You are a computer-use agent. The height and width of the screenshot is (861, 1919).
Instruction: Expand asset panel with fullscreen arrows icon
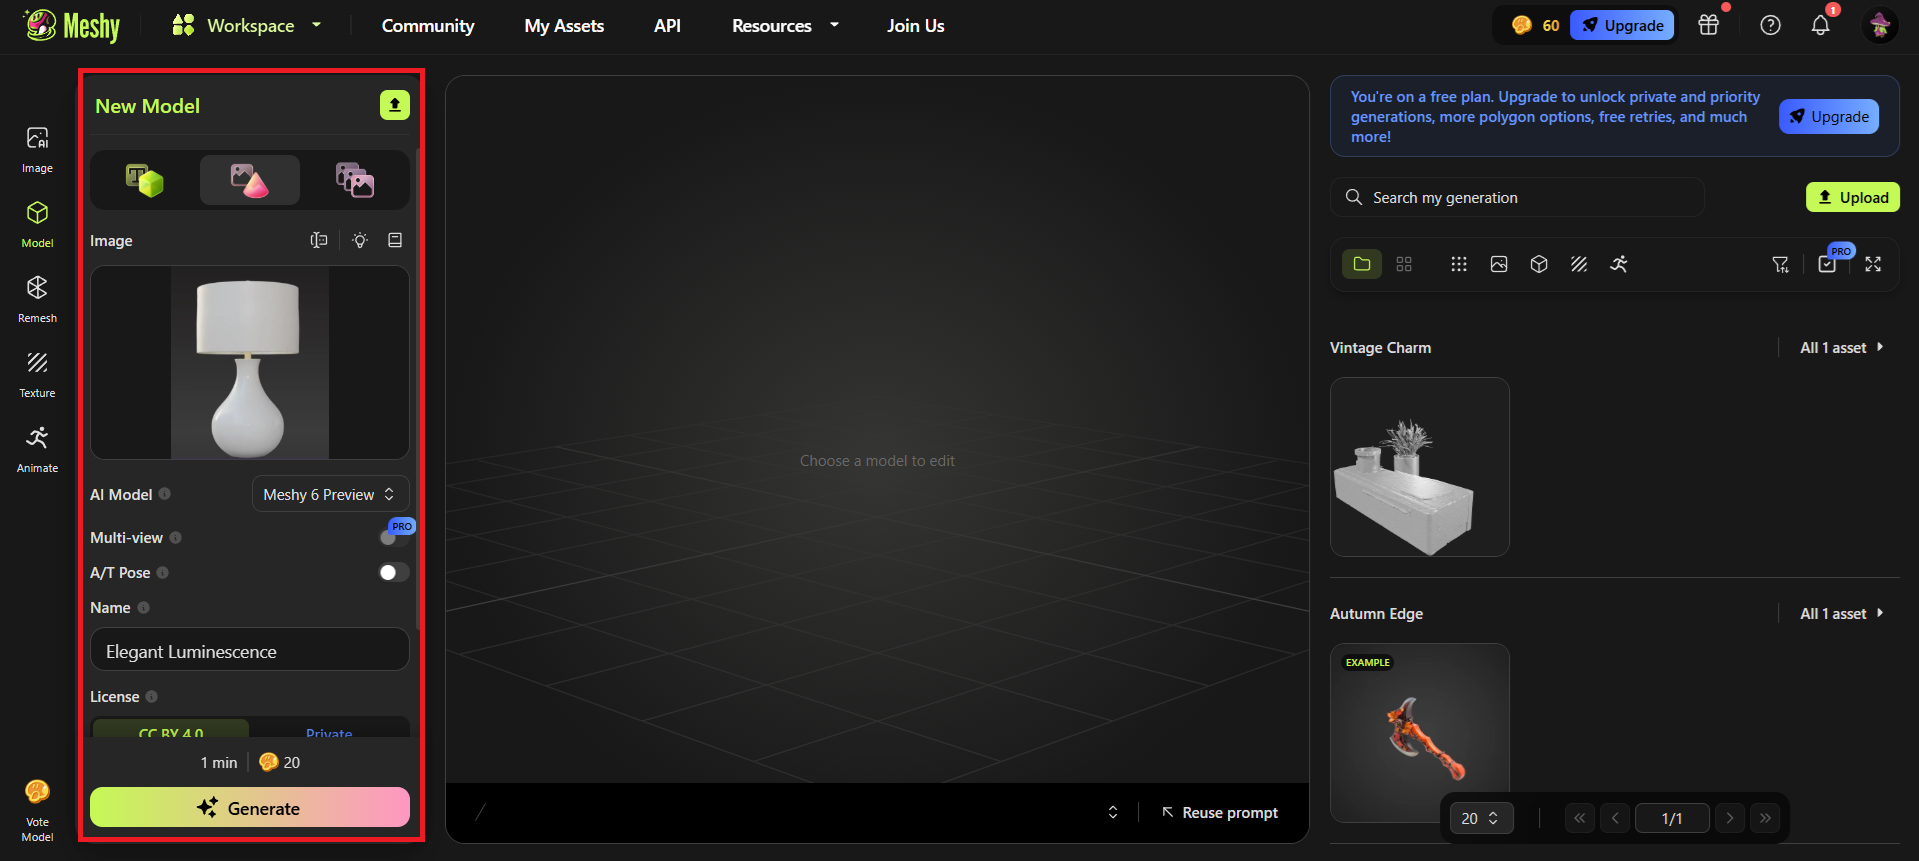pyautogui.click(x=1873, y=264)
